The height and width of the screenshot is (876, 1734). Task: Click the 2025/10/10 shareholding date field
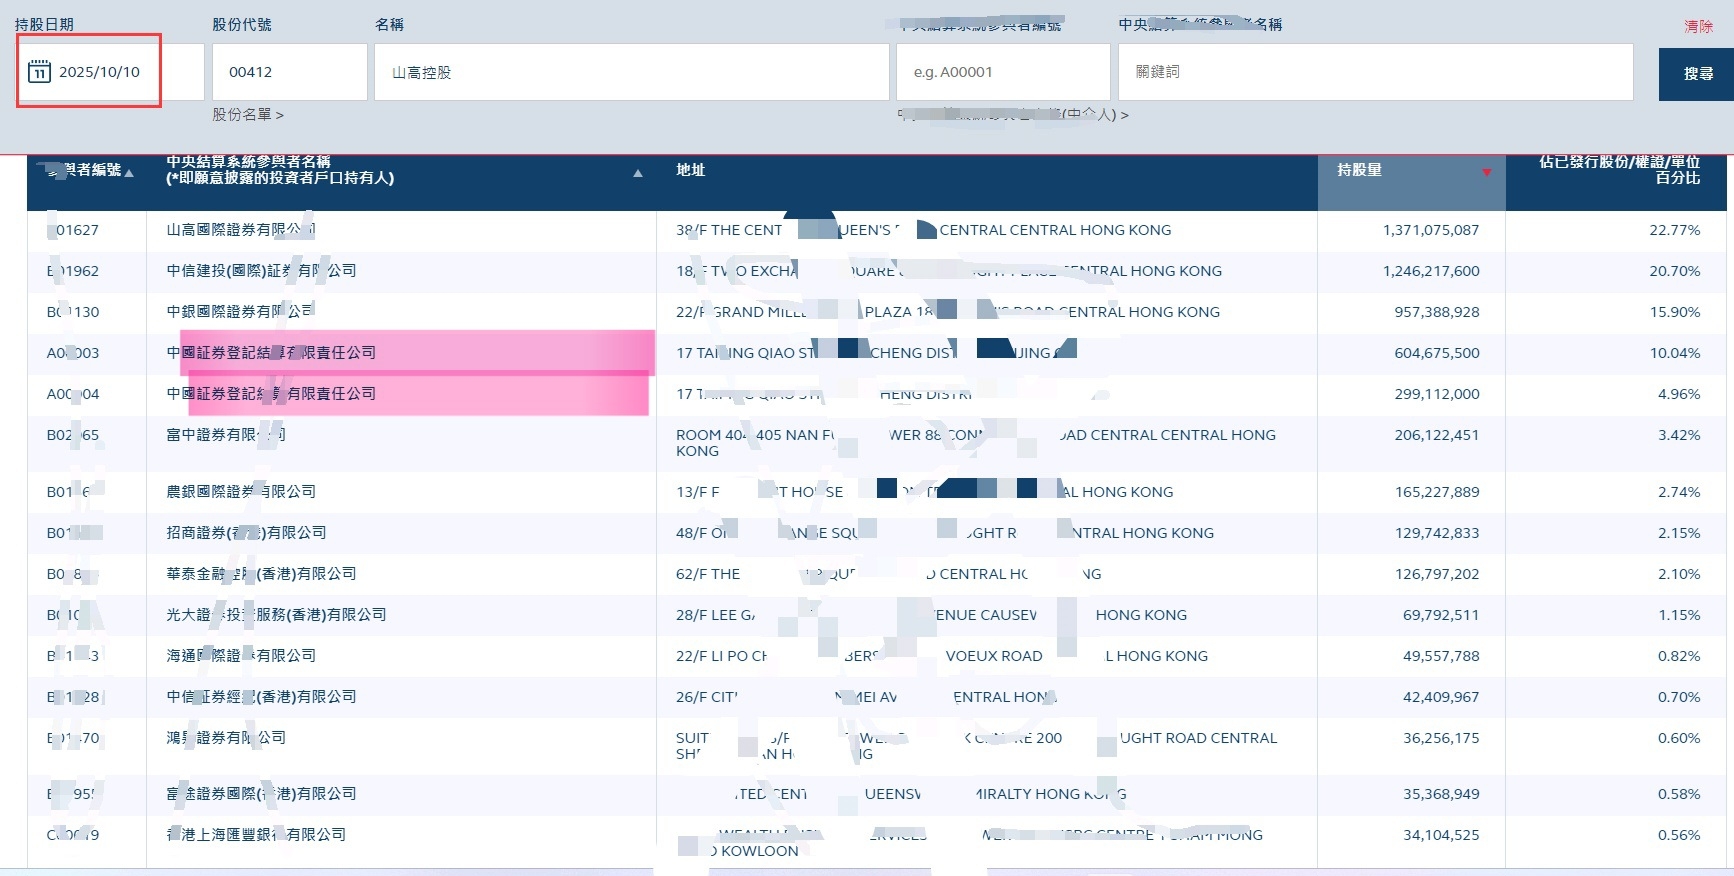pyautogui.click(x=99, y=72)
